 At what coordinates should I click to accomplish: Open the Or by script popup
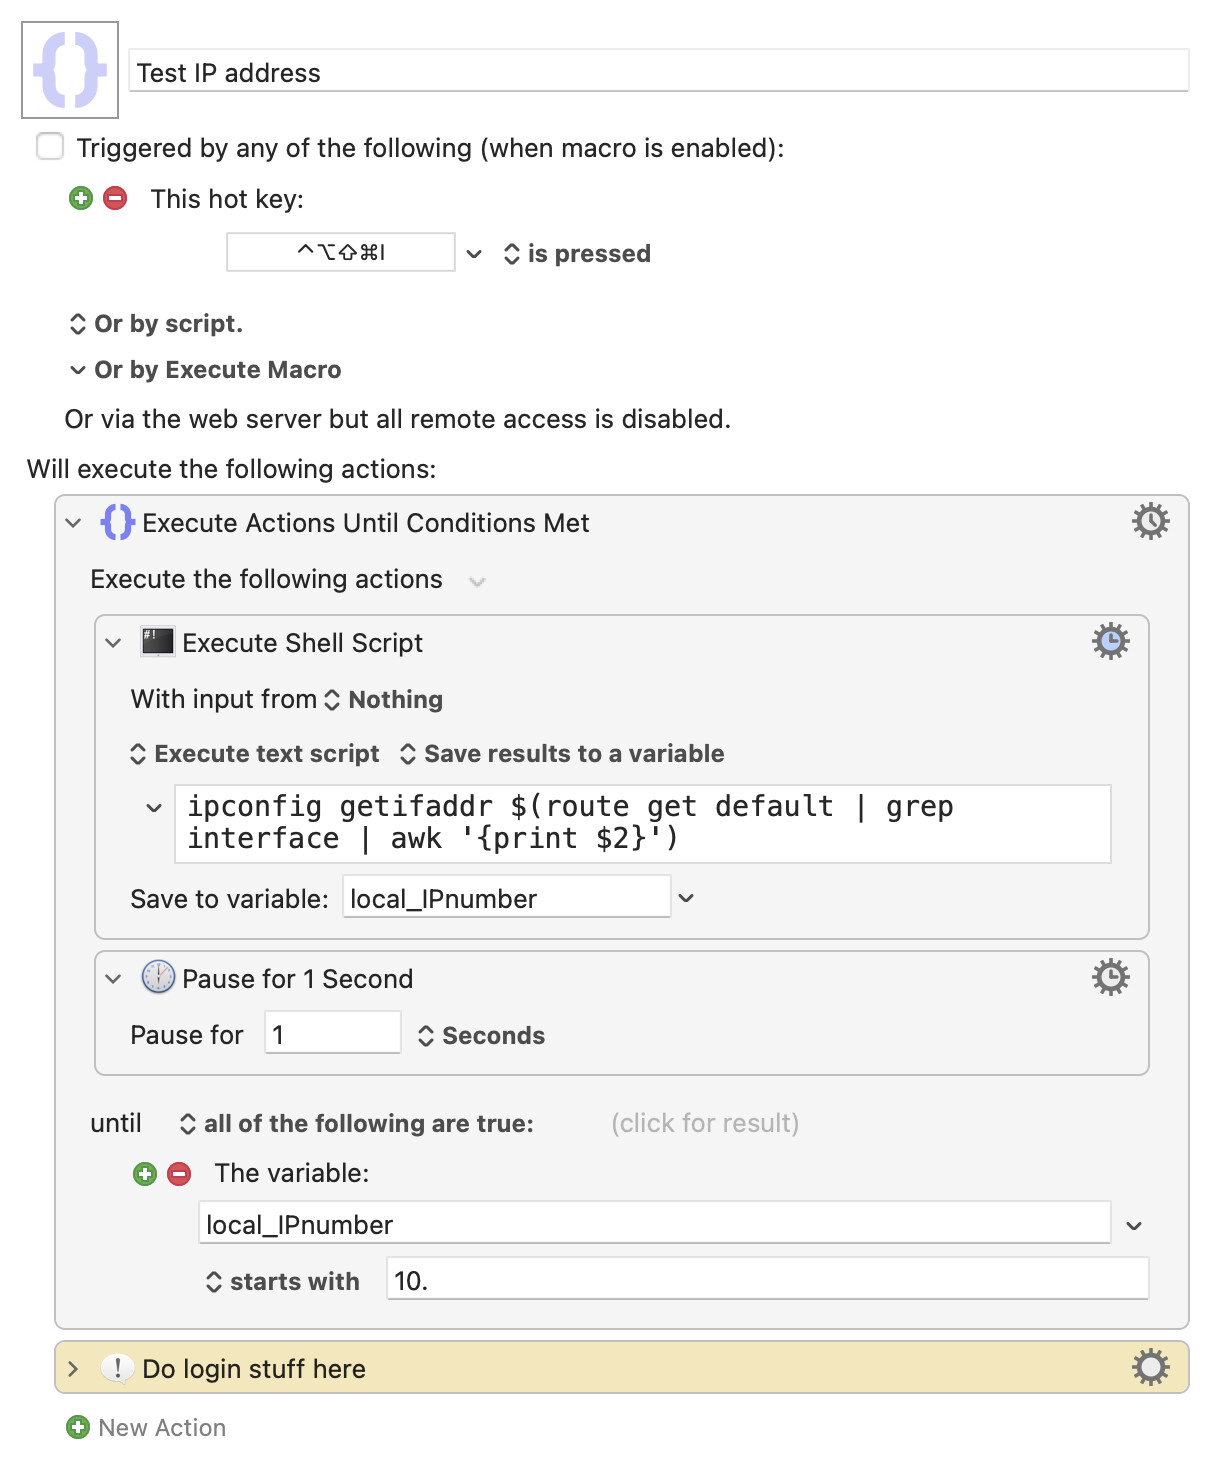(157, 324)
